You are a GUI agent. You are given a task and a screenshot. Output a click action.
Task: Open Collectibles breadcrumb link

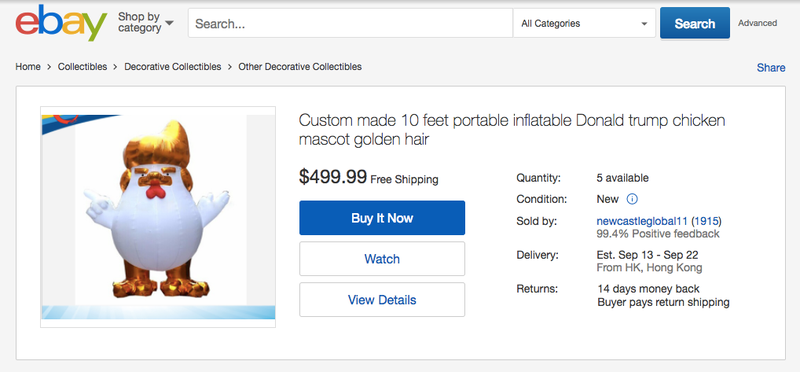[x=83, y=67]
